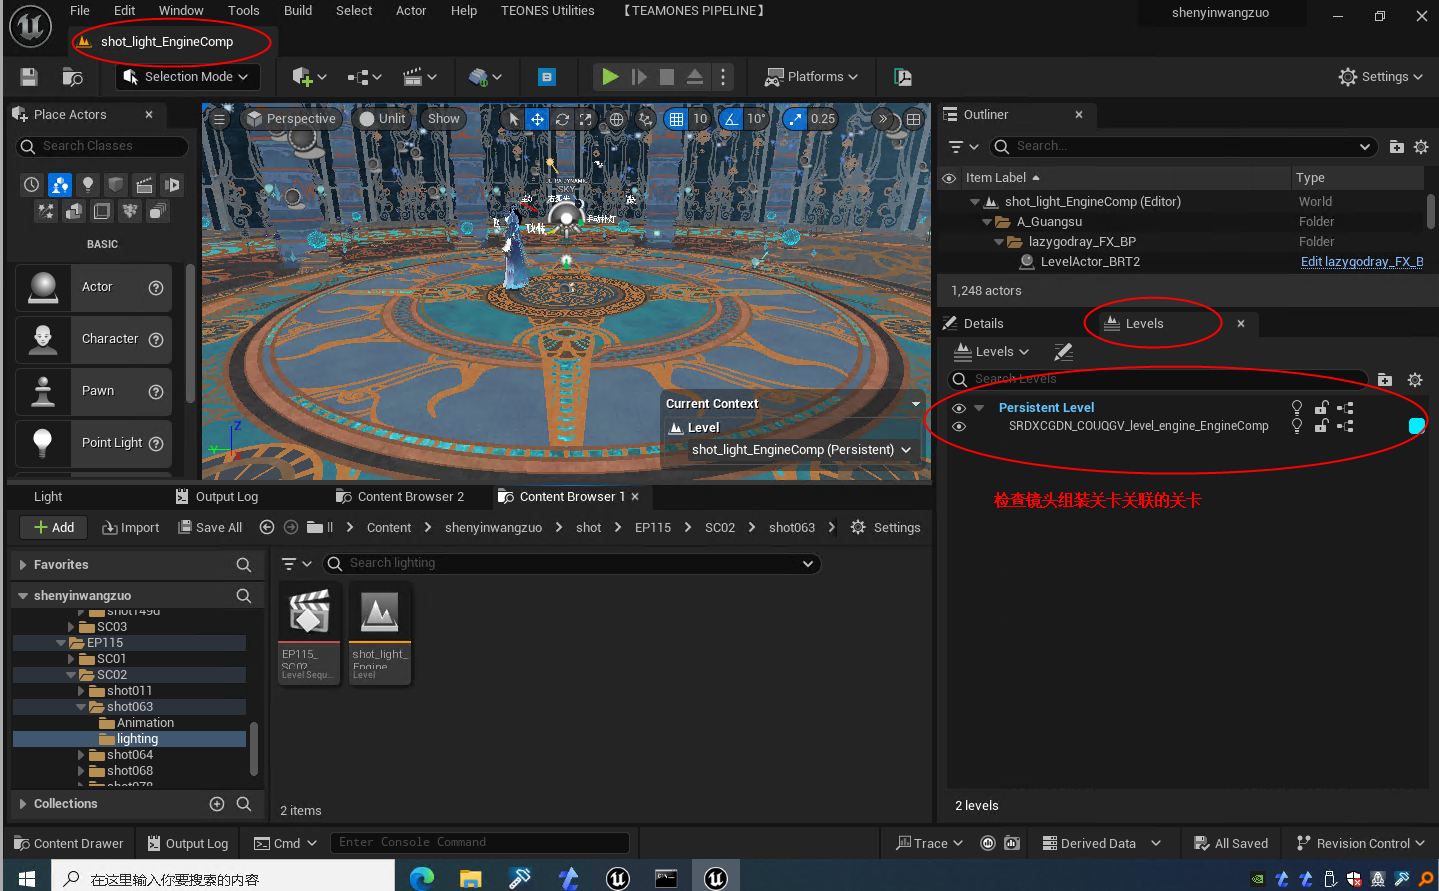Expand the Platforms dropdown menu

[812, 77]
